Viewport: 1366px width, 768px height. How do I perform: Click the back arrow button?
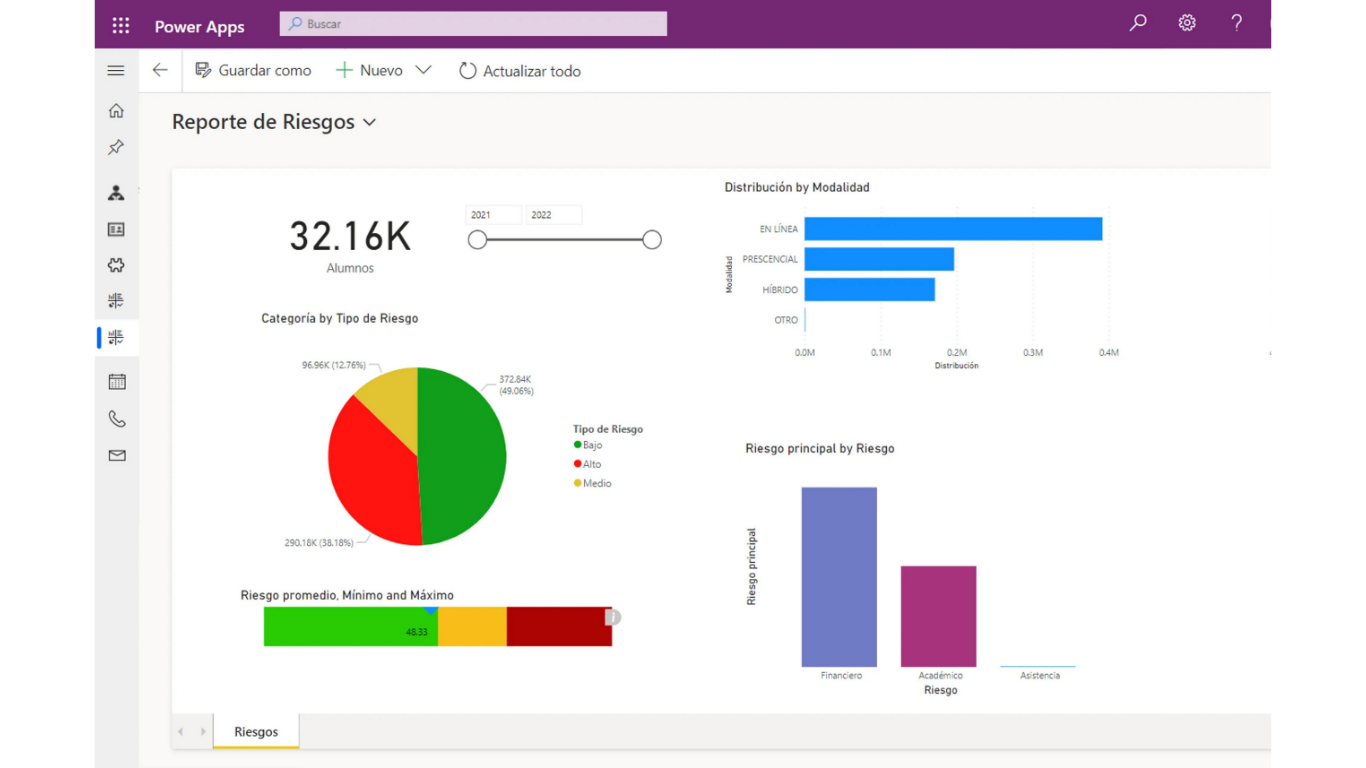pyautogui.click(x=159, y=70)
